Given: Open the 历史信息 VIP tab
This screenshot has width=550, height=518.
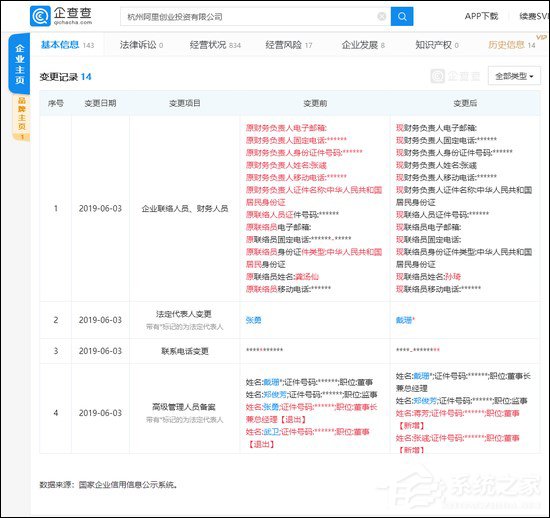Looking at the screenshot, I should tap(512, 45).
